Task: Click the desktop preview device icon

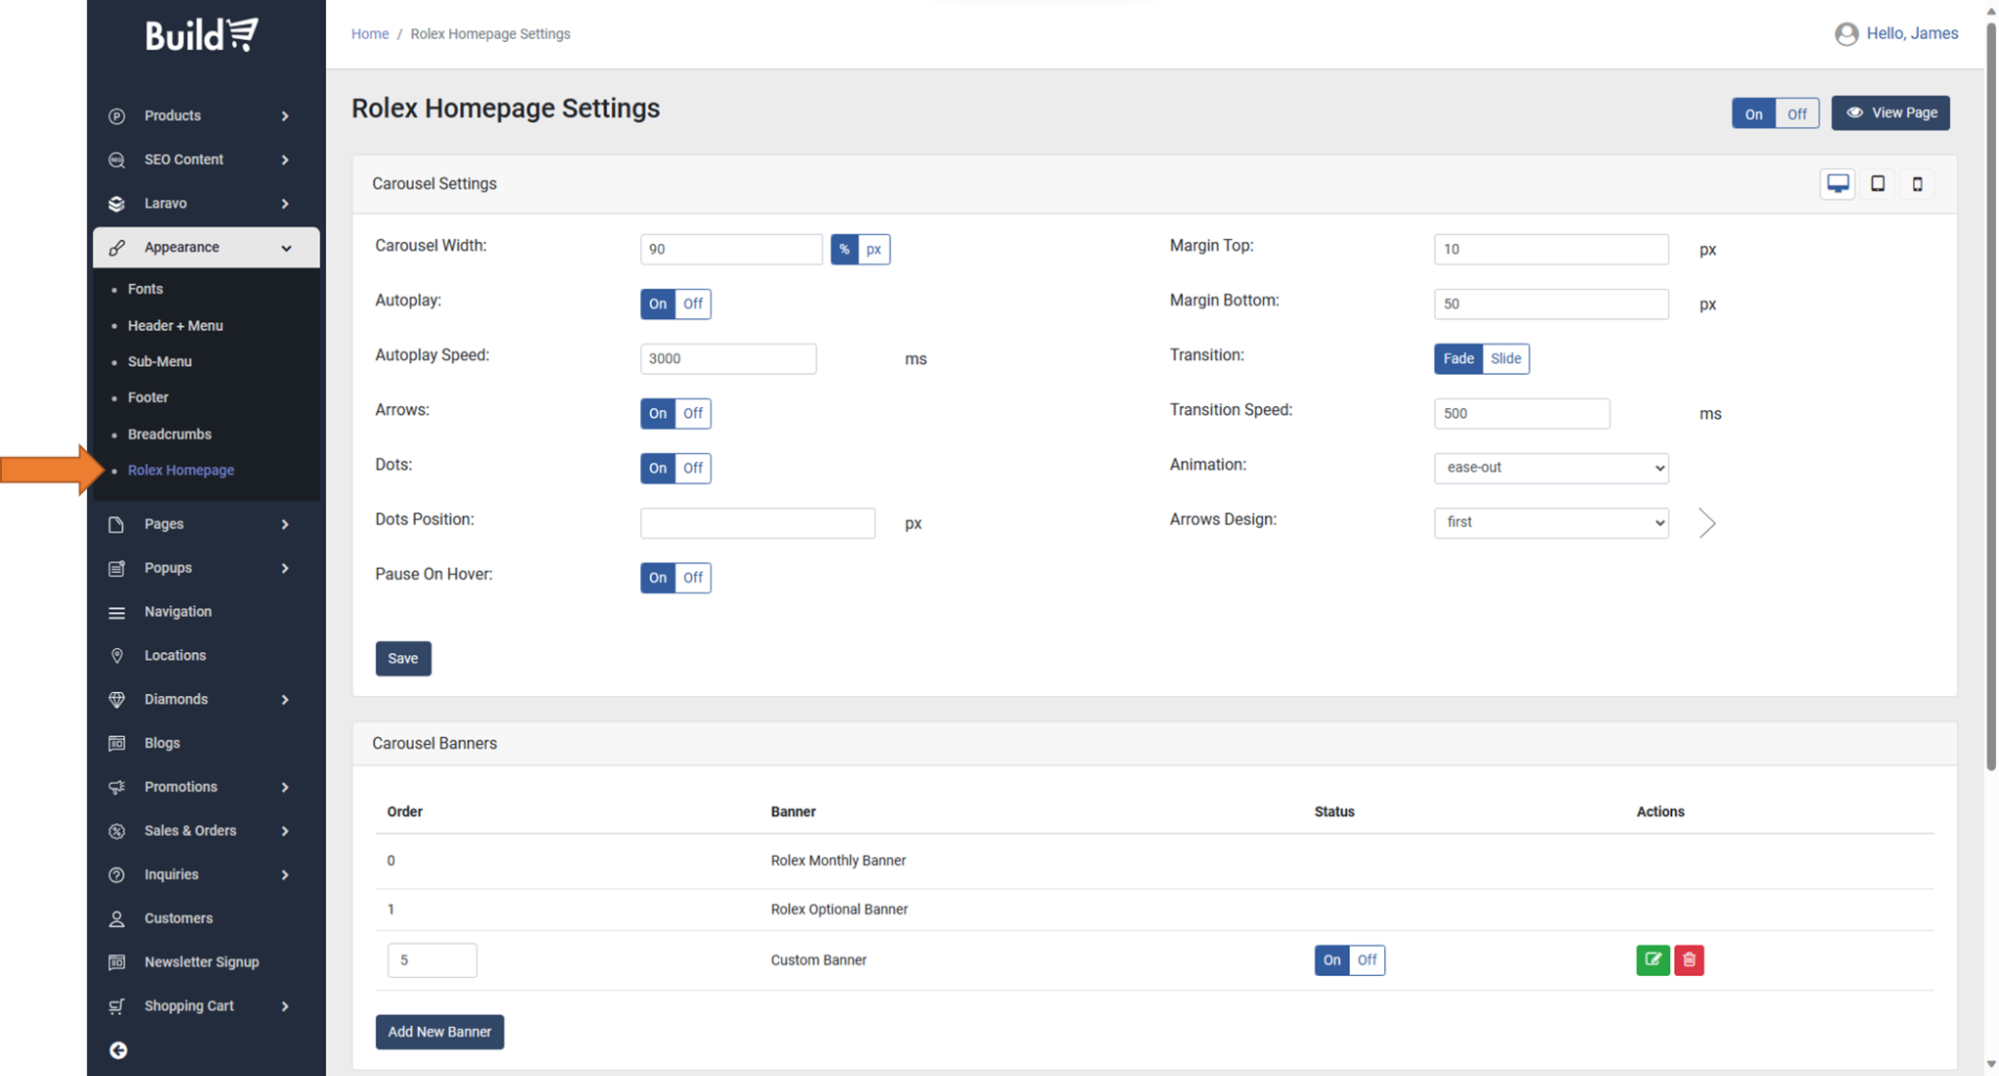Action: tap(1837, 184)
